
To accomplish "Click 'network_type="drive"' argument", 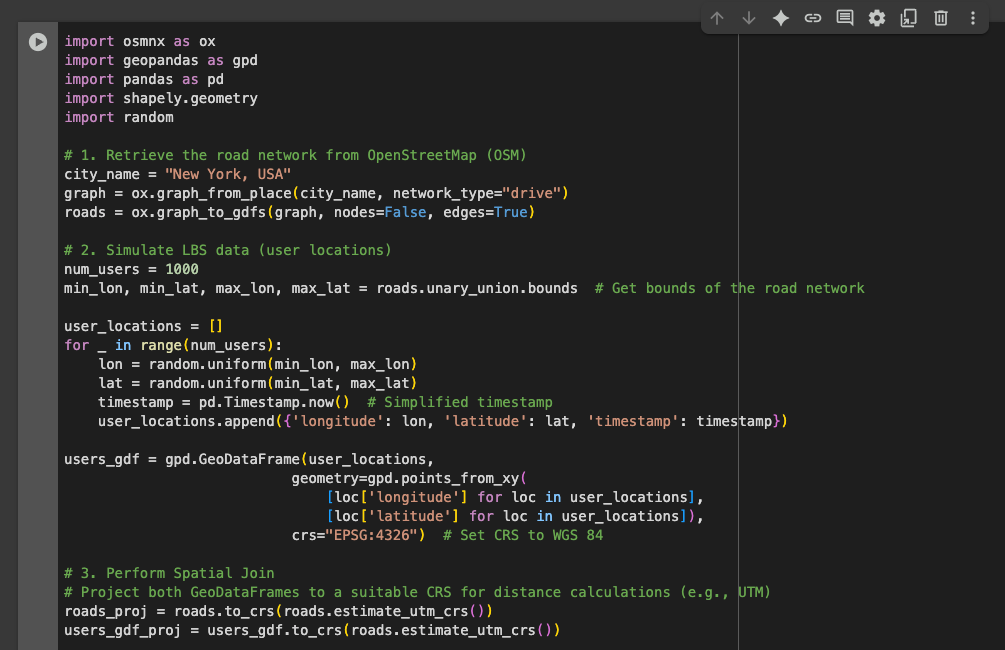I will click(x=477, y=193).
